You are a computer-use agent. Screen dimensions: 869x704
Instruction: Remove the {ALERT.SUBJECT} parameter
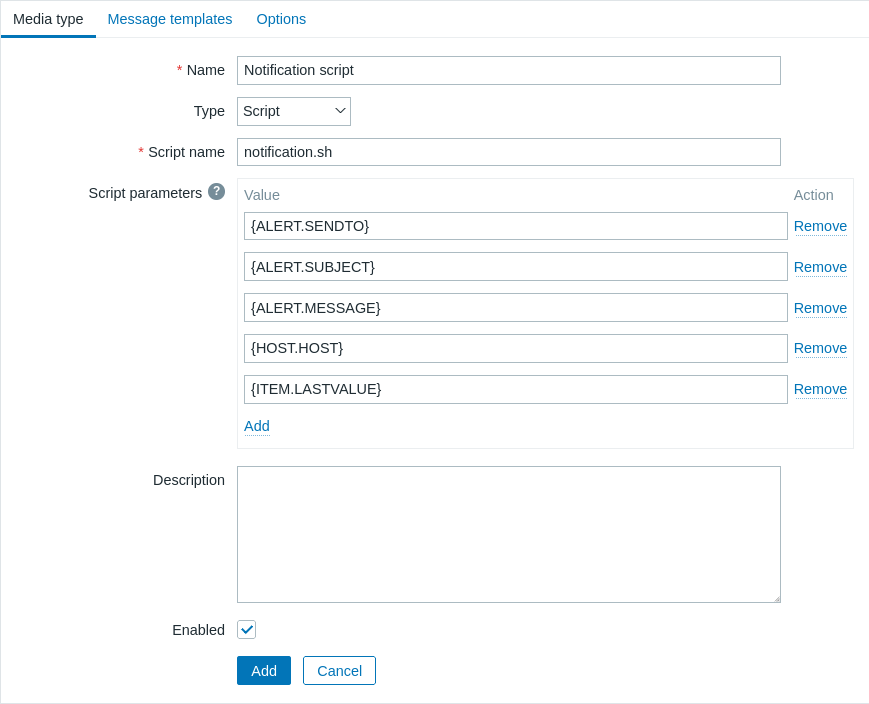pyautogui.click(x=820, y=267)
